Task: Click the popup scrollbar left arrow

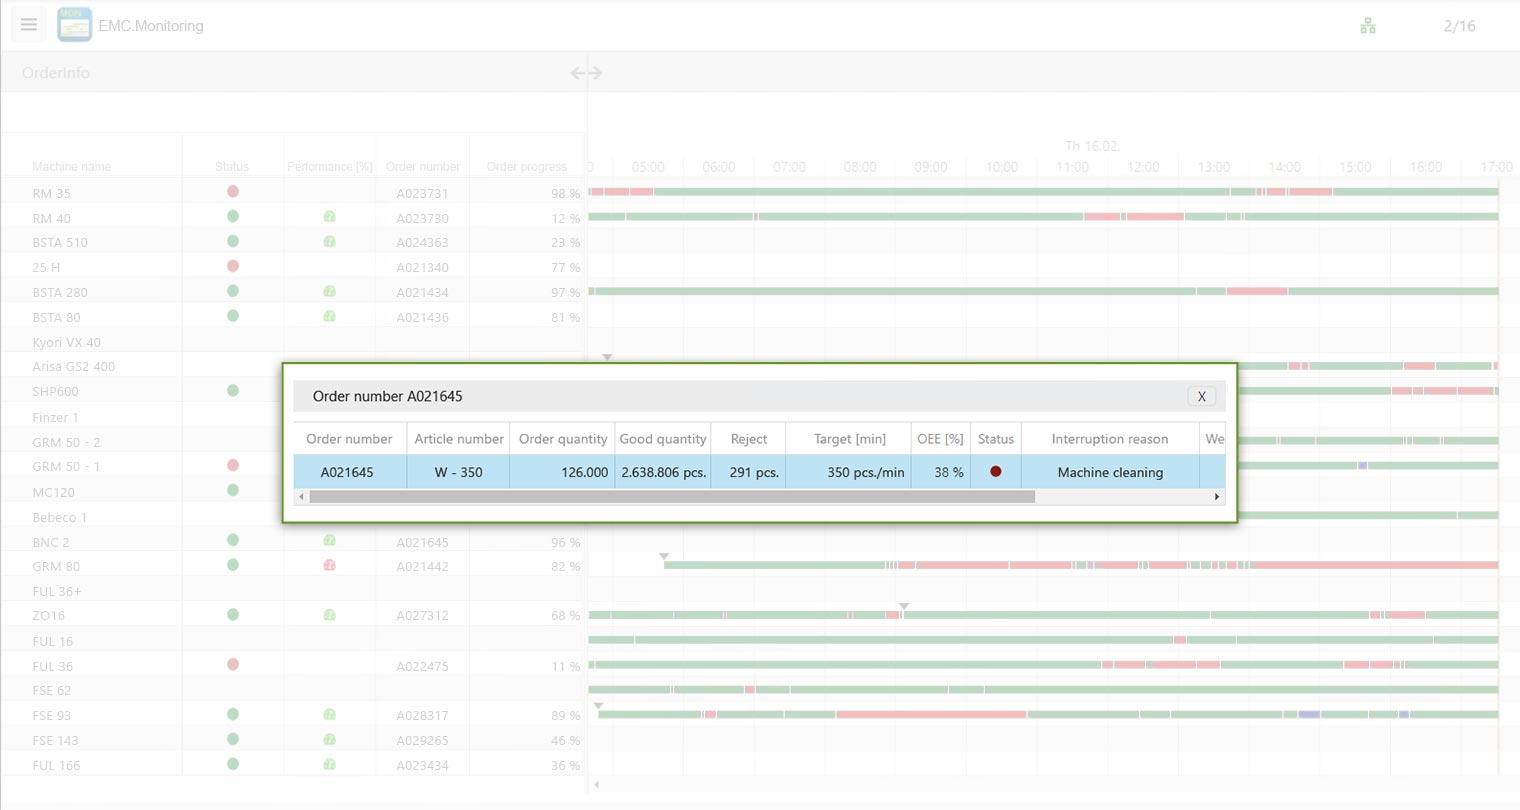Action: pyautogui.click(x=302, y=497)
